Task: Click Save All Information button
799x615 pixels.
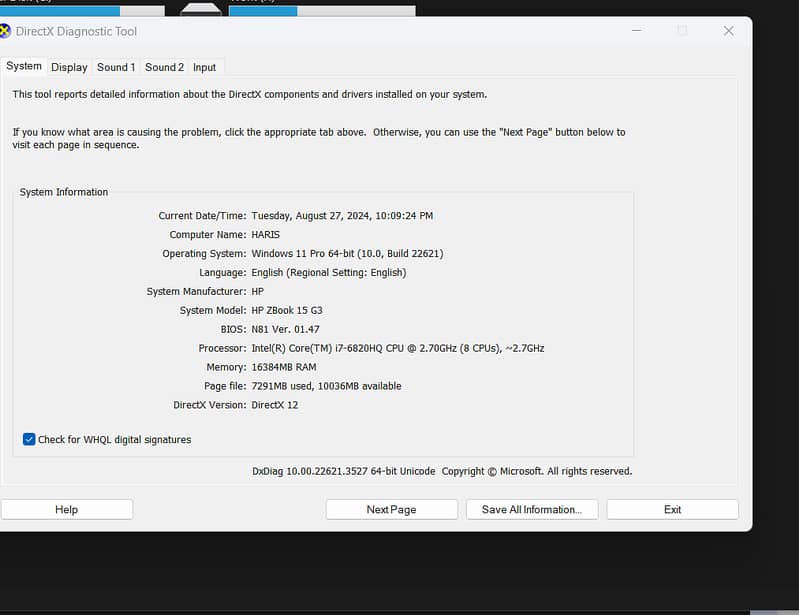Action: (531, 509)
